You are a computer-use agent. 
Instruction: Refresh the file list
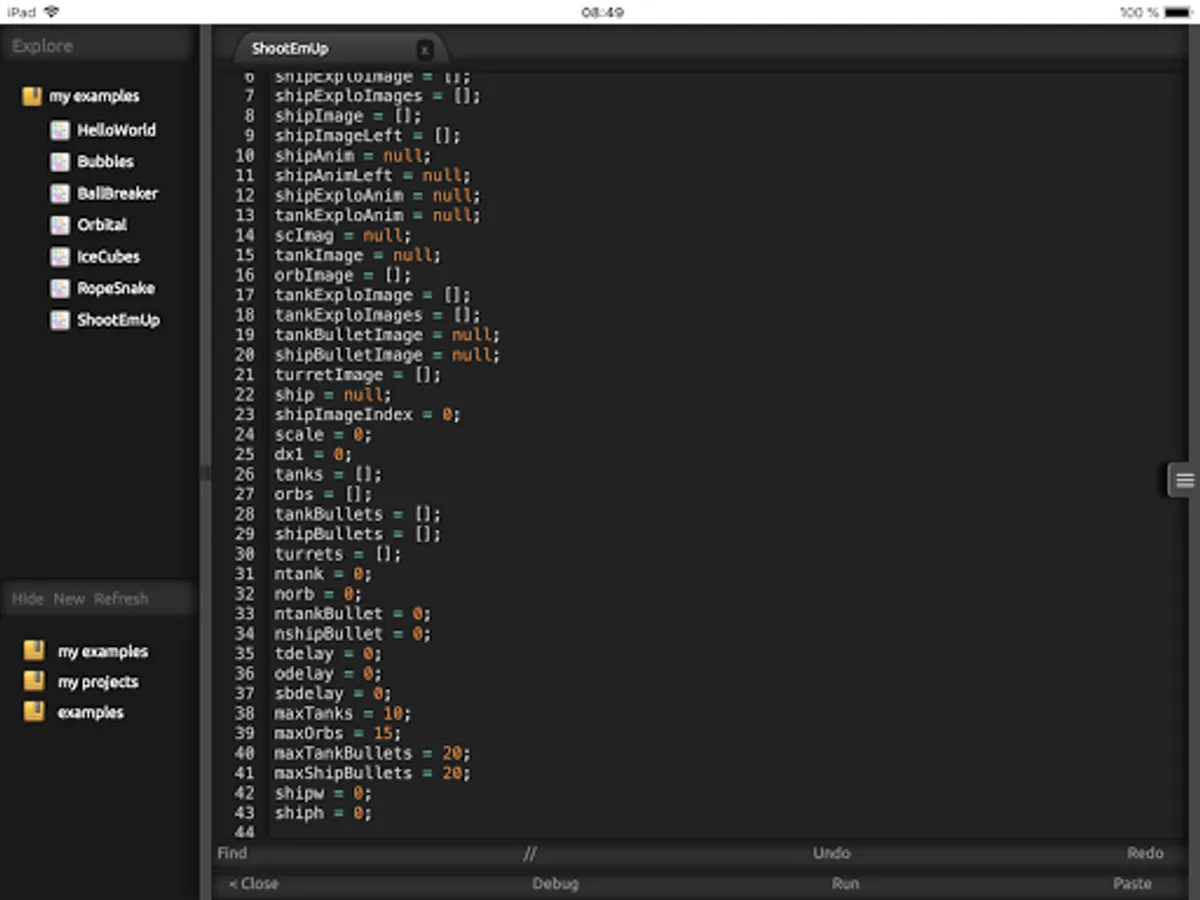(x=121, y=599)
